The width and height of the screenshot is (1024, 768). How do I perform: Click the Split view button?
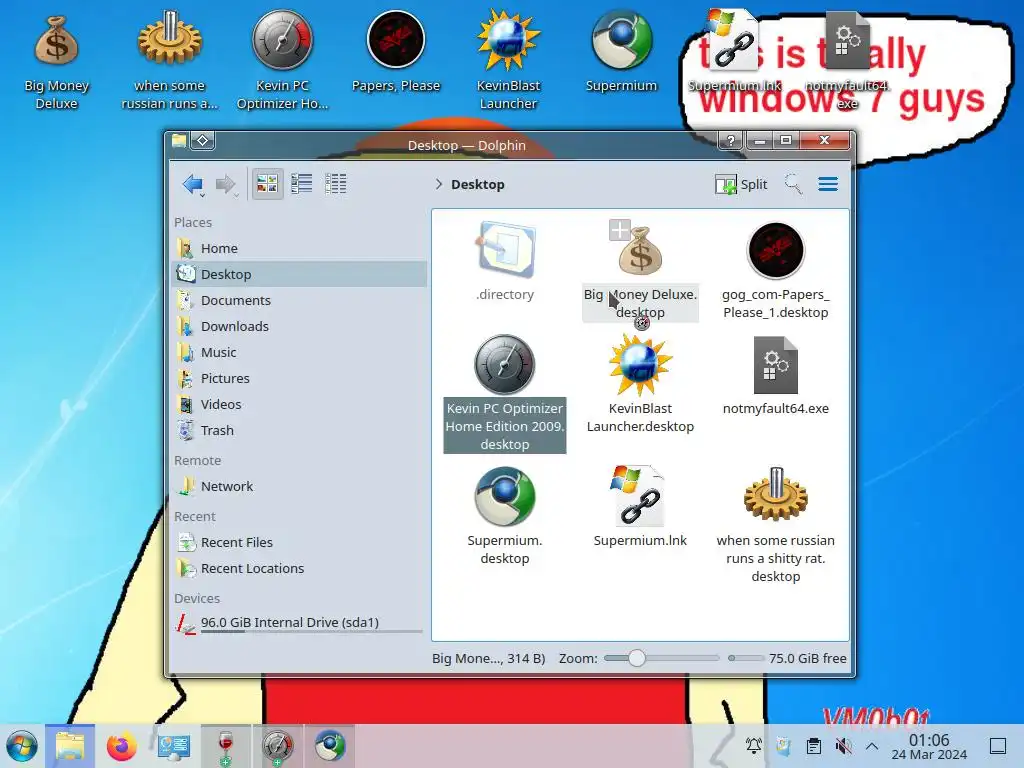[x=741, y=185]
